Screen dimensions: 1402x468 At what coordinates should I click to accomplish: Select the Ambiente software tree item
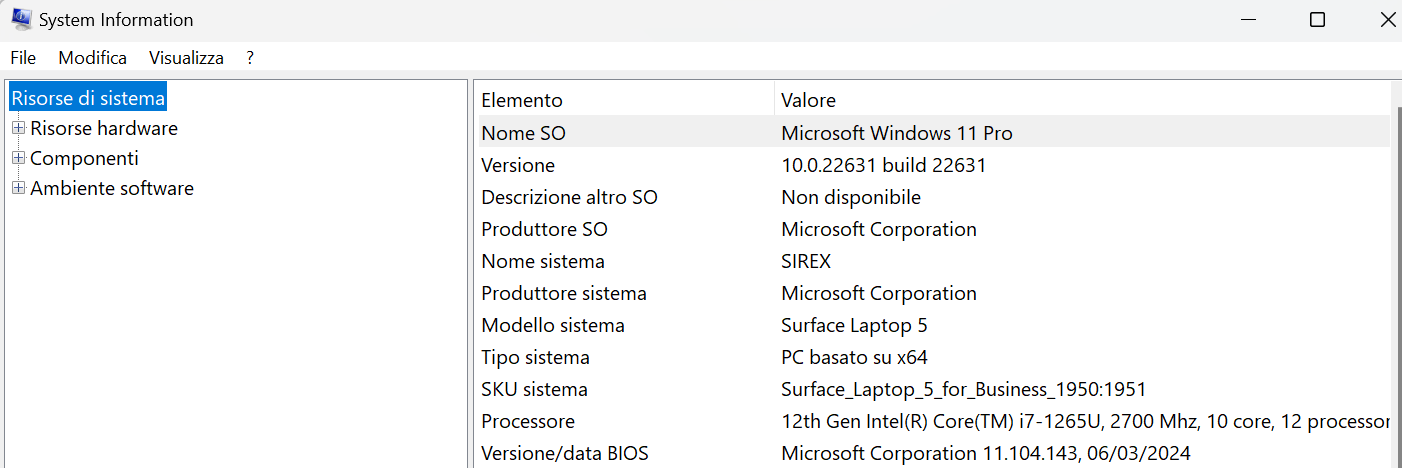pos(112,188)
